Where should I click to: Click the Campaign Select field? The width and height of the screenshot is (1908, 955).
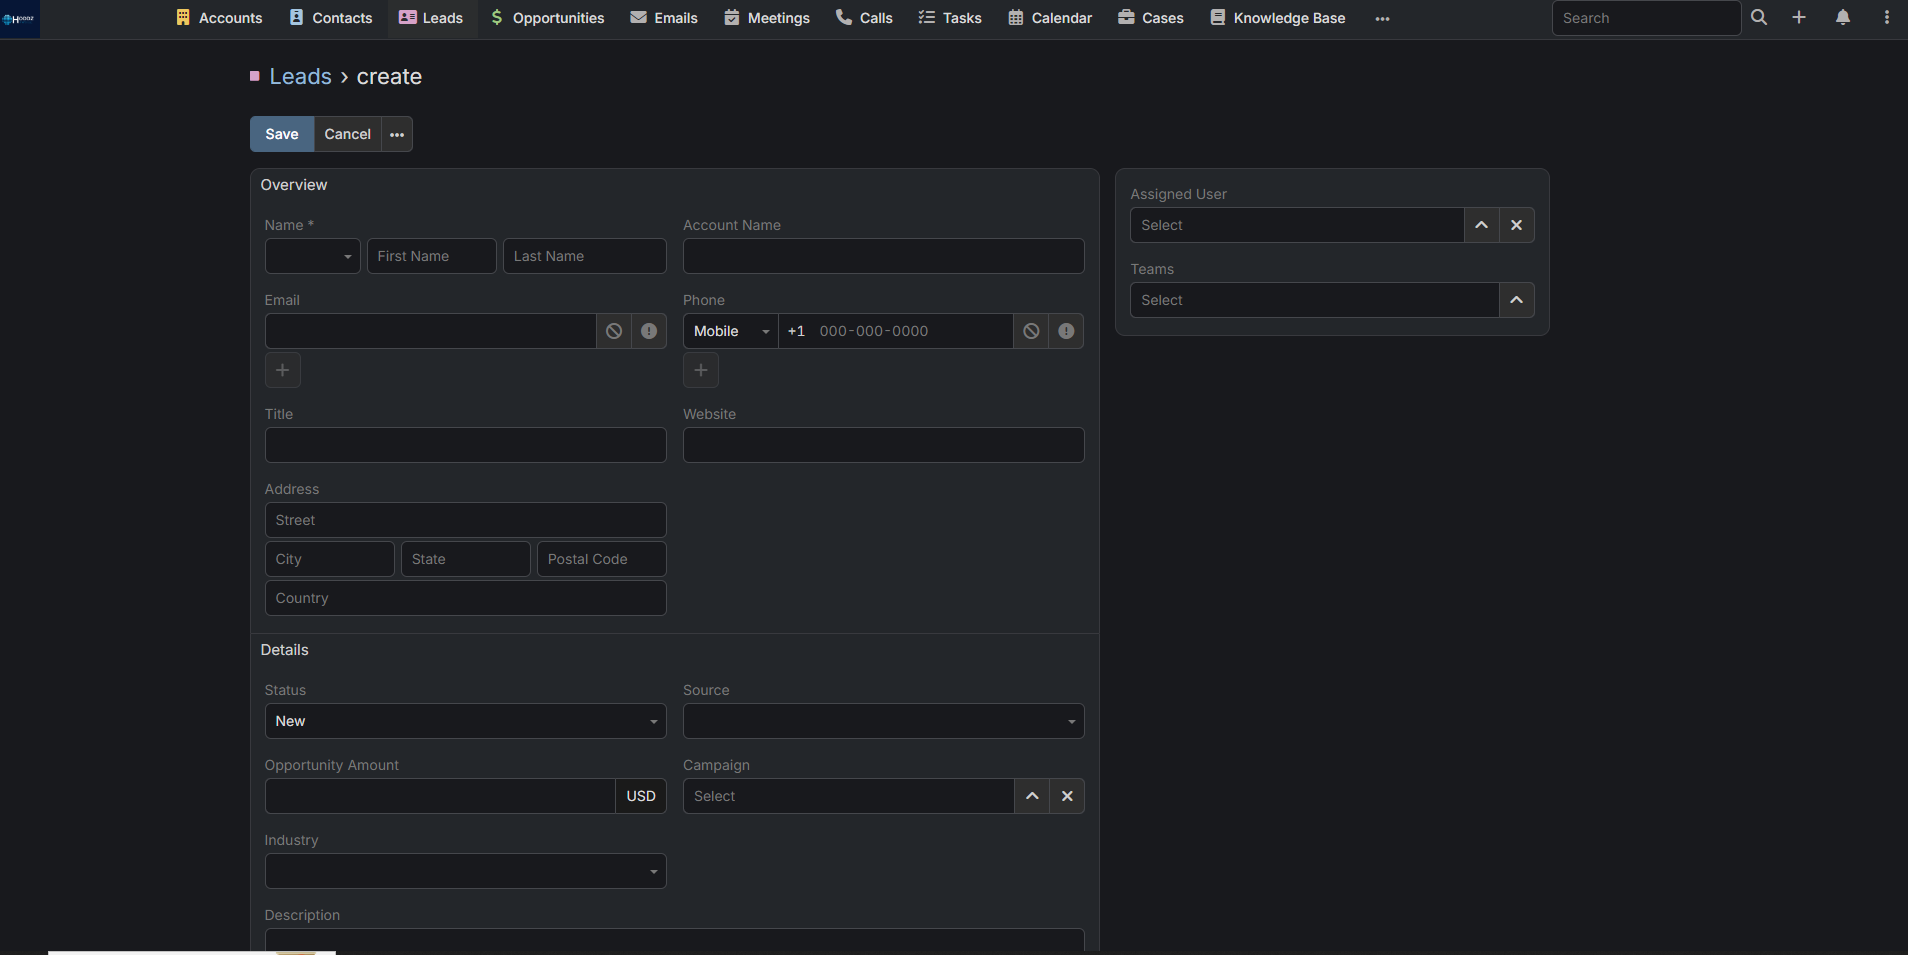click(848, 796)
